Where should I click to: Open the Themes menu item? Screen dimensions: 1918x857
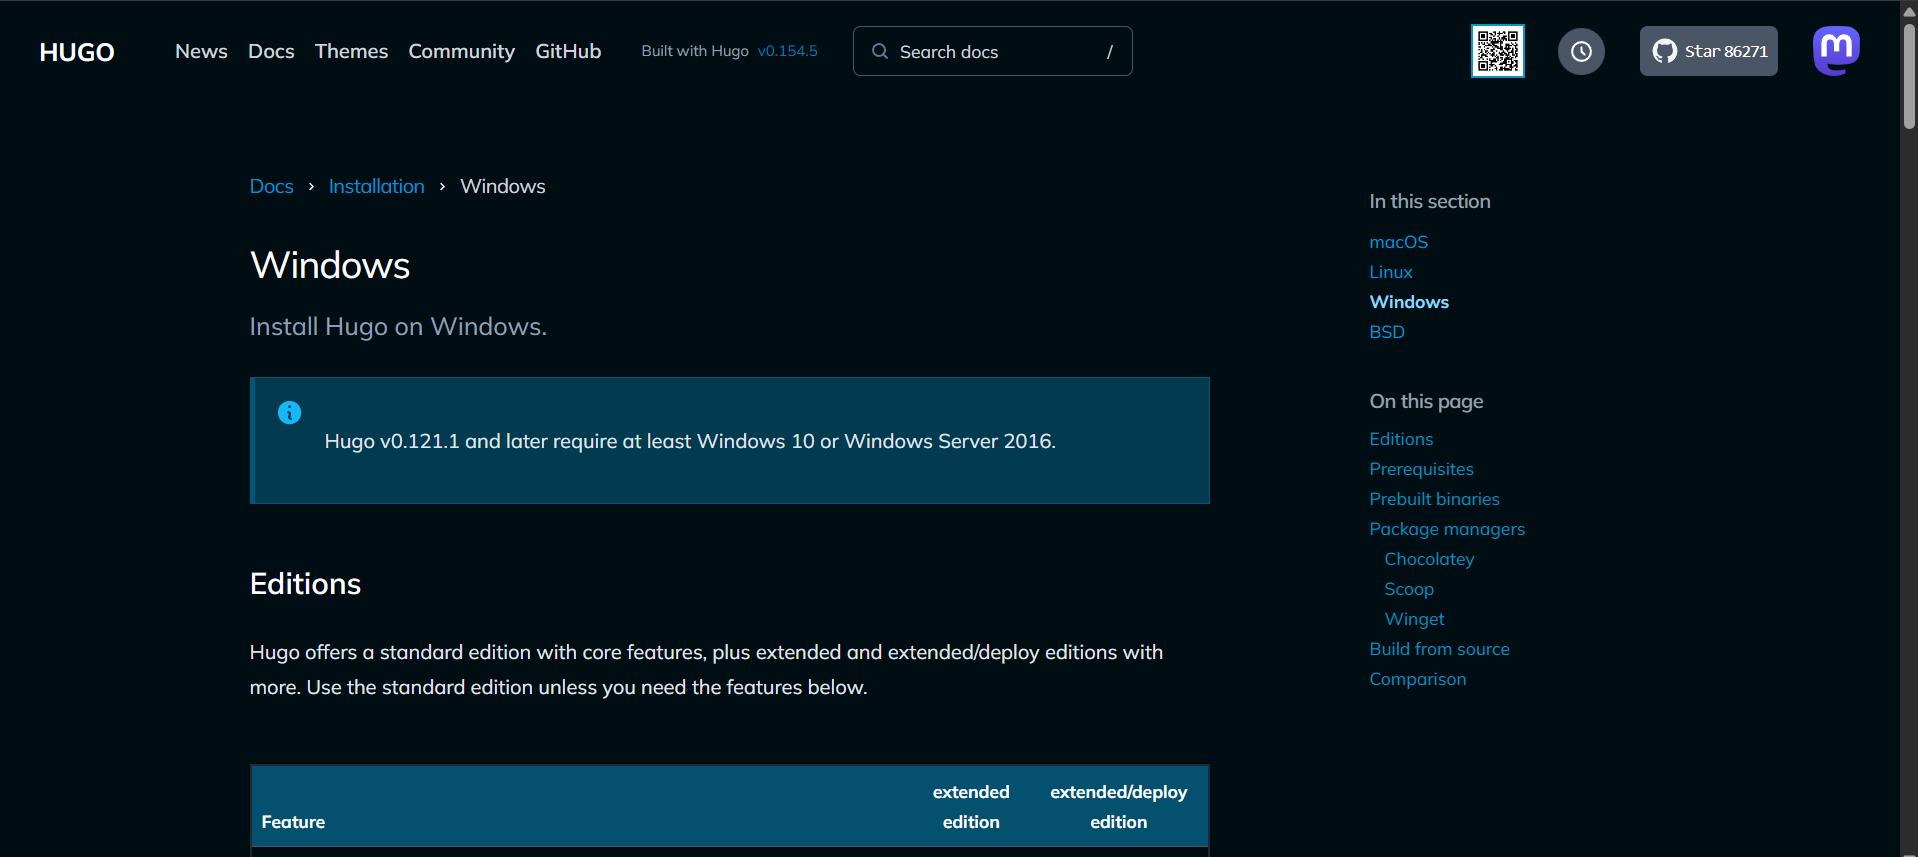tap(351, 51)
